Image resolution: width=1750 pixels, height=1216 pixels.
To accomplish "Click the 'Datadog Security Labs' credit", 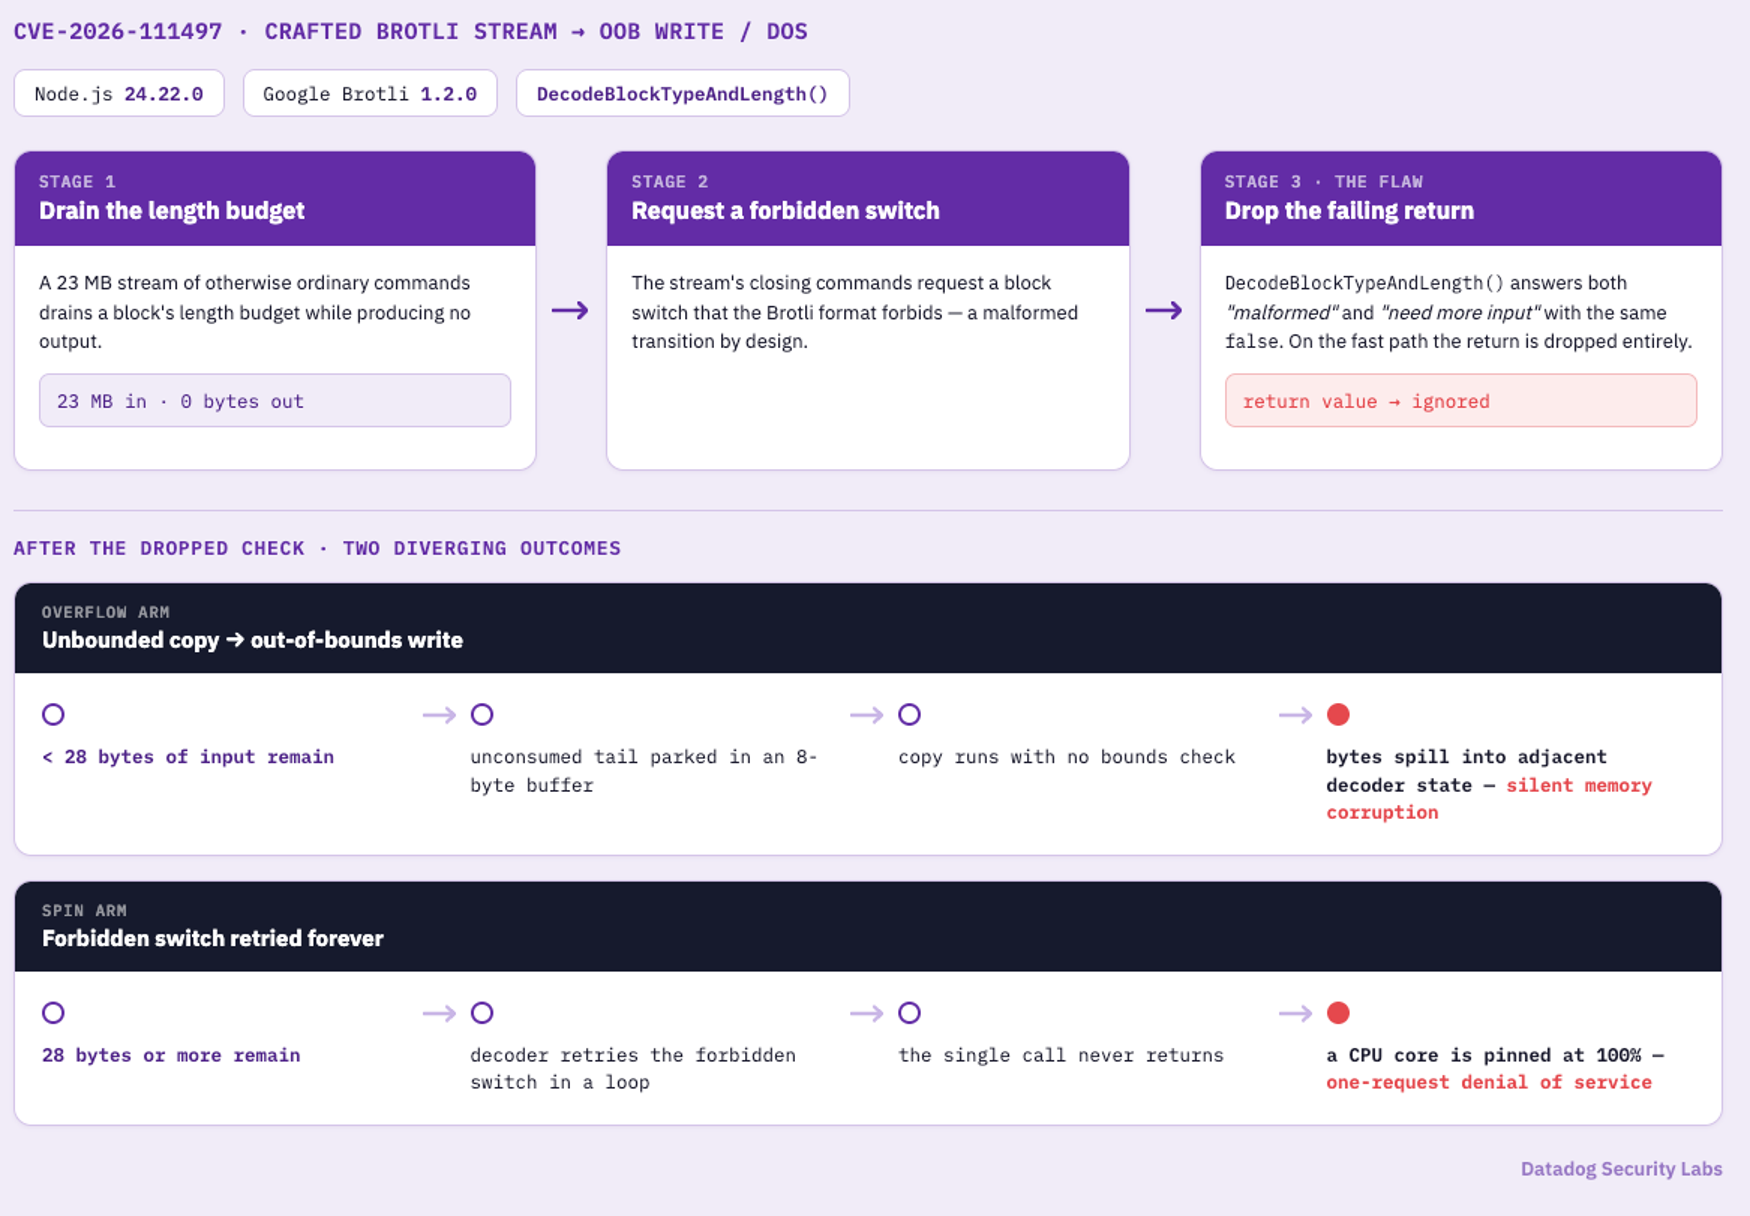I will point(1621,1169).
